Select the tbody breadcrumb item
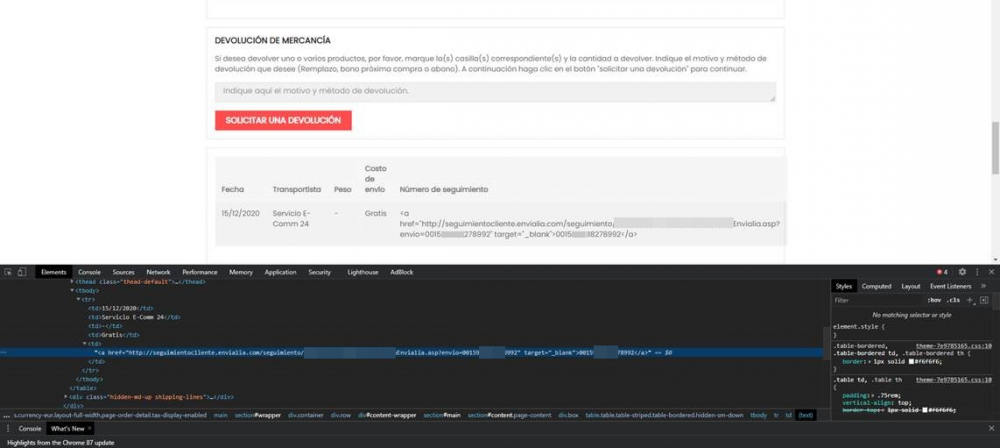 click(758, 415)
